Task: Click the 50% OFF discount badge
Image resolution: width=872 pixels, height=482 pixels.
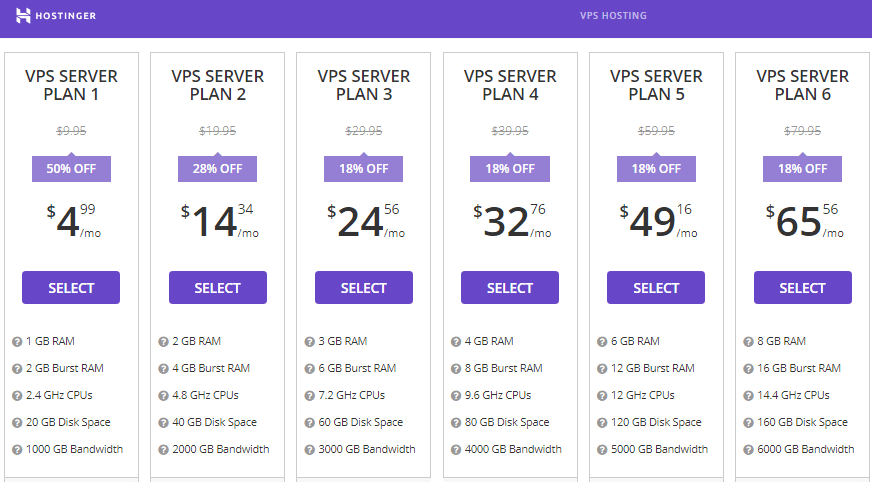Action: [x=71, y=168]
